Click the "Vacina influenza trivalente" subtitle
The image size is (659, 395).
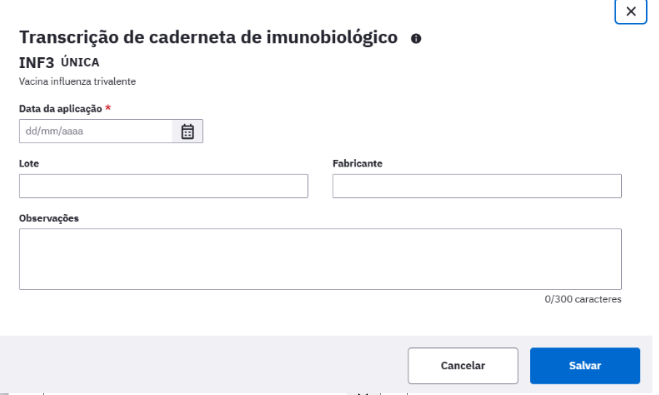tap(77, 82)
